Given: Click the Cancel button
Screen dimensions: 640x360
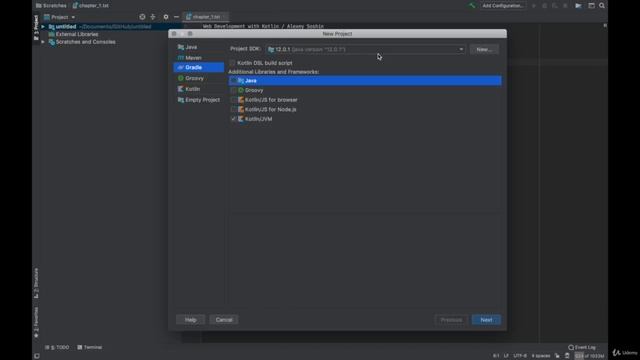Looking at the screenshot, I should click(224, 320).
